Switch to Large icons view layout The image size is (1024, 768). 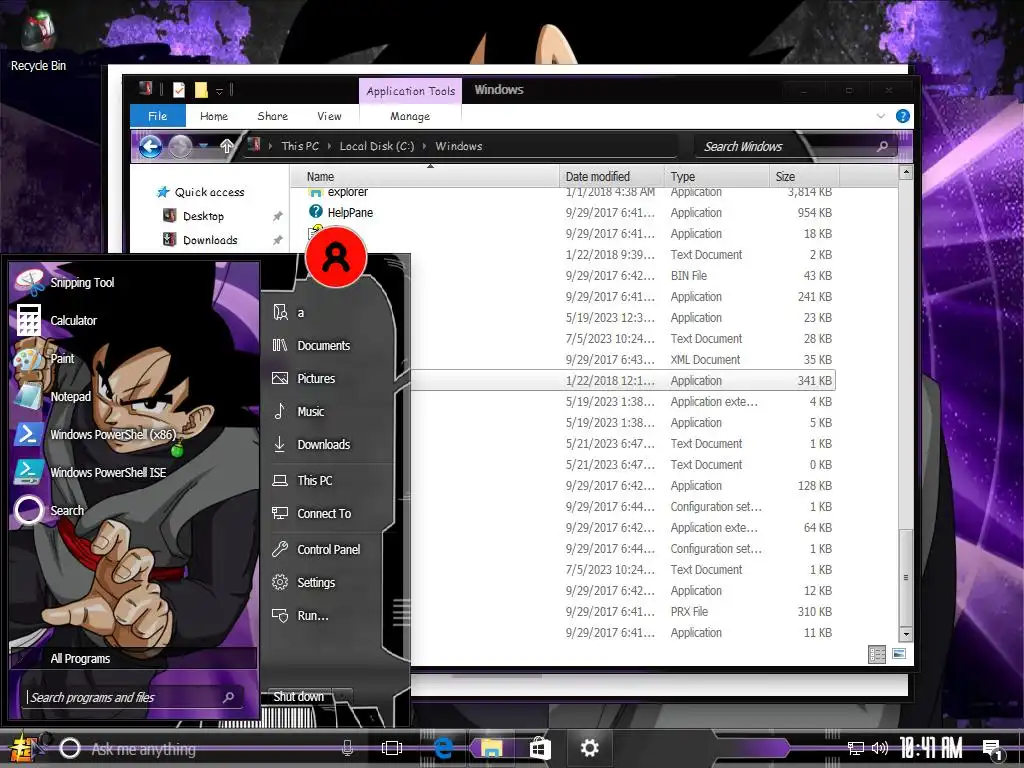click(899, 654)
